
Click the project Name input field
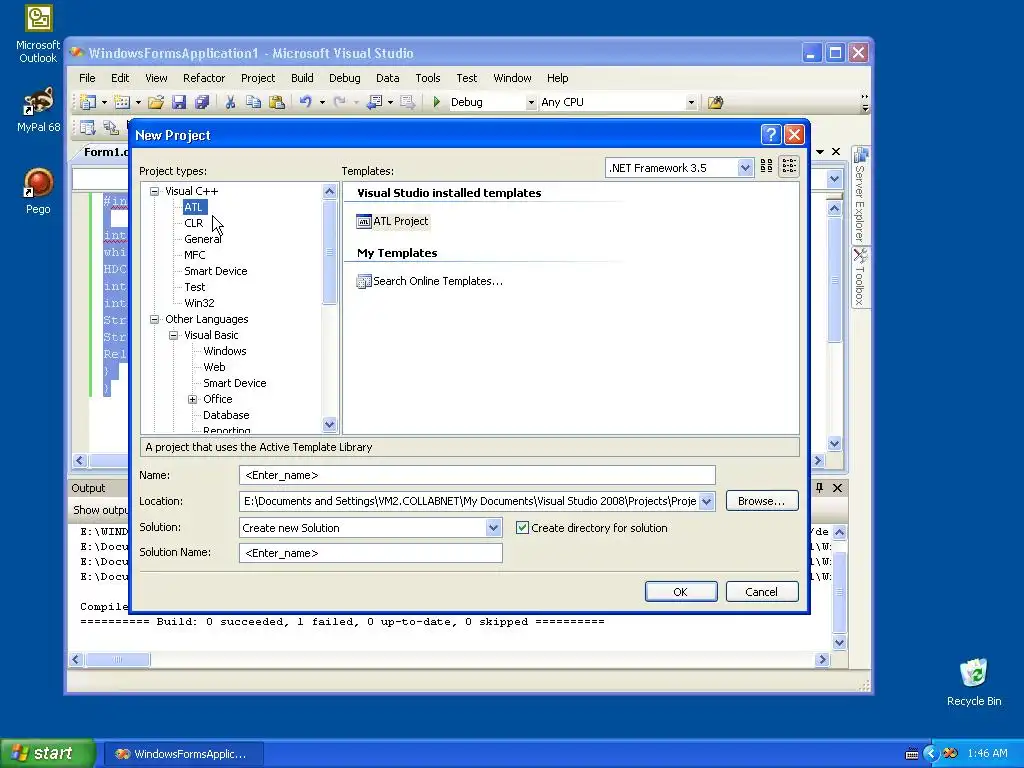click(x=477, y=475)
